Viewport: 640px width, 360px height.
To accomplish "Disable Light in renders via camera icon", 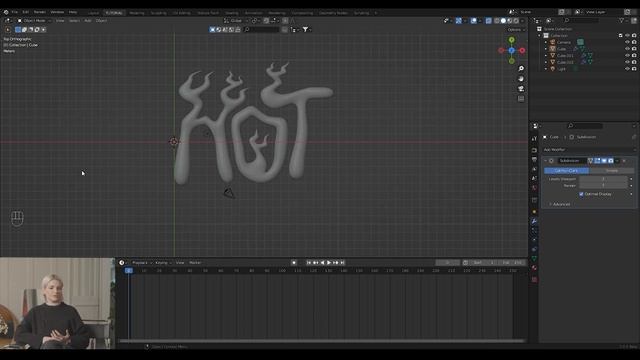I will coord(634,69).
